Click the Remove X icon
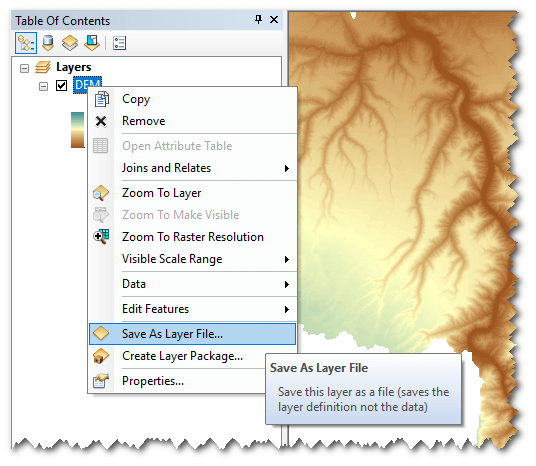 101,121
